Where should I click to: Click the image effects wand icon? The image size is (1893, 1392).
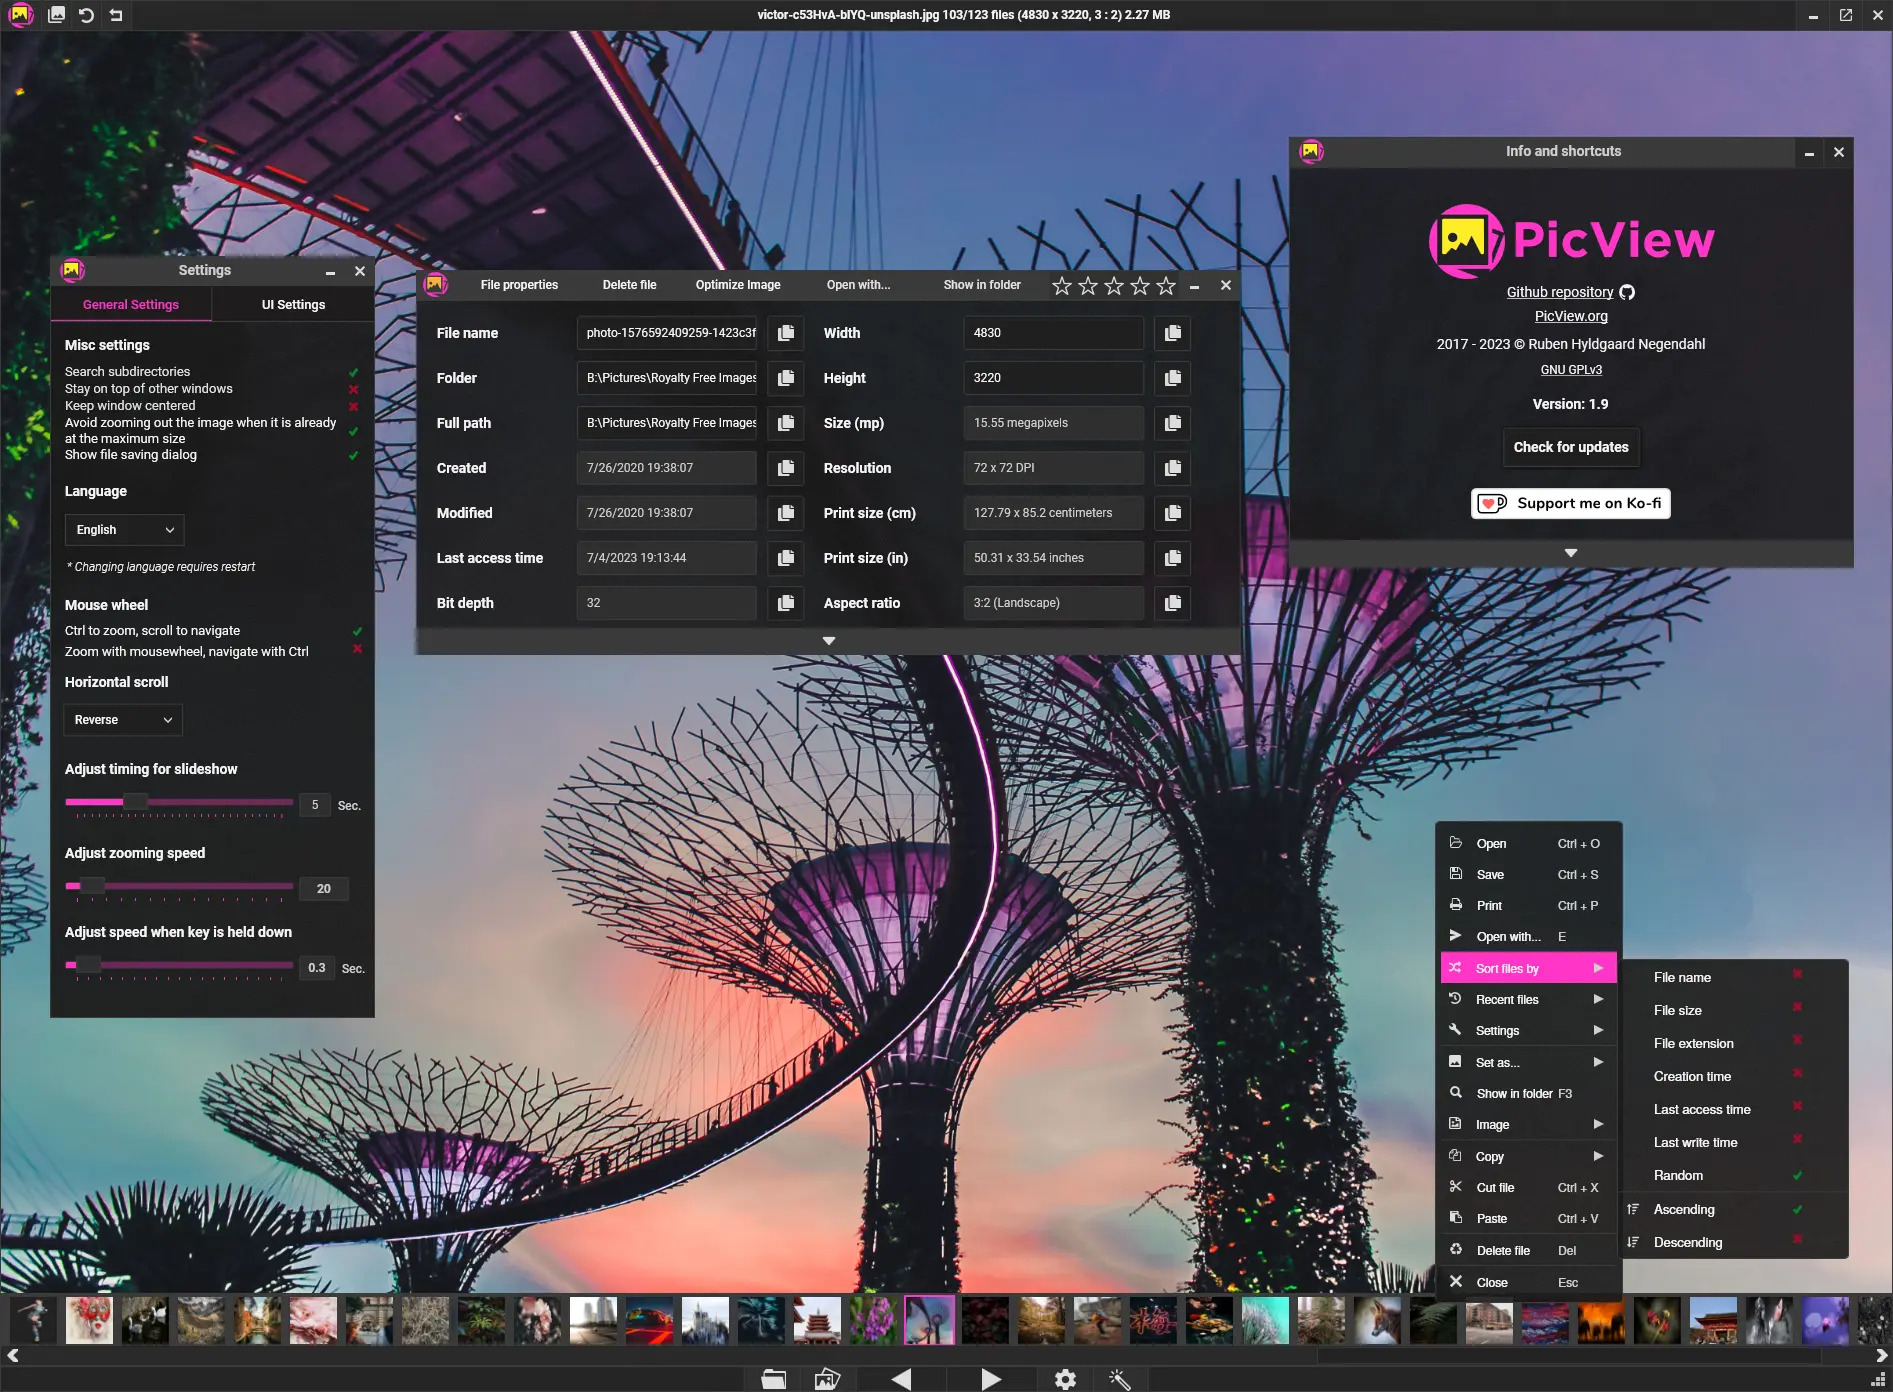pyautogui.click(x=1118, y=1379)
